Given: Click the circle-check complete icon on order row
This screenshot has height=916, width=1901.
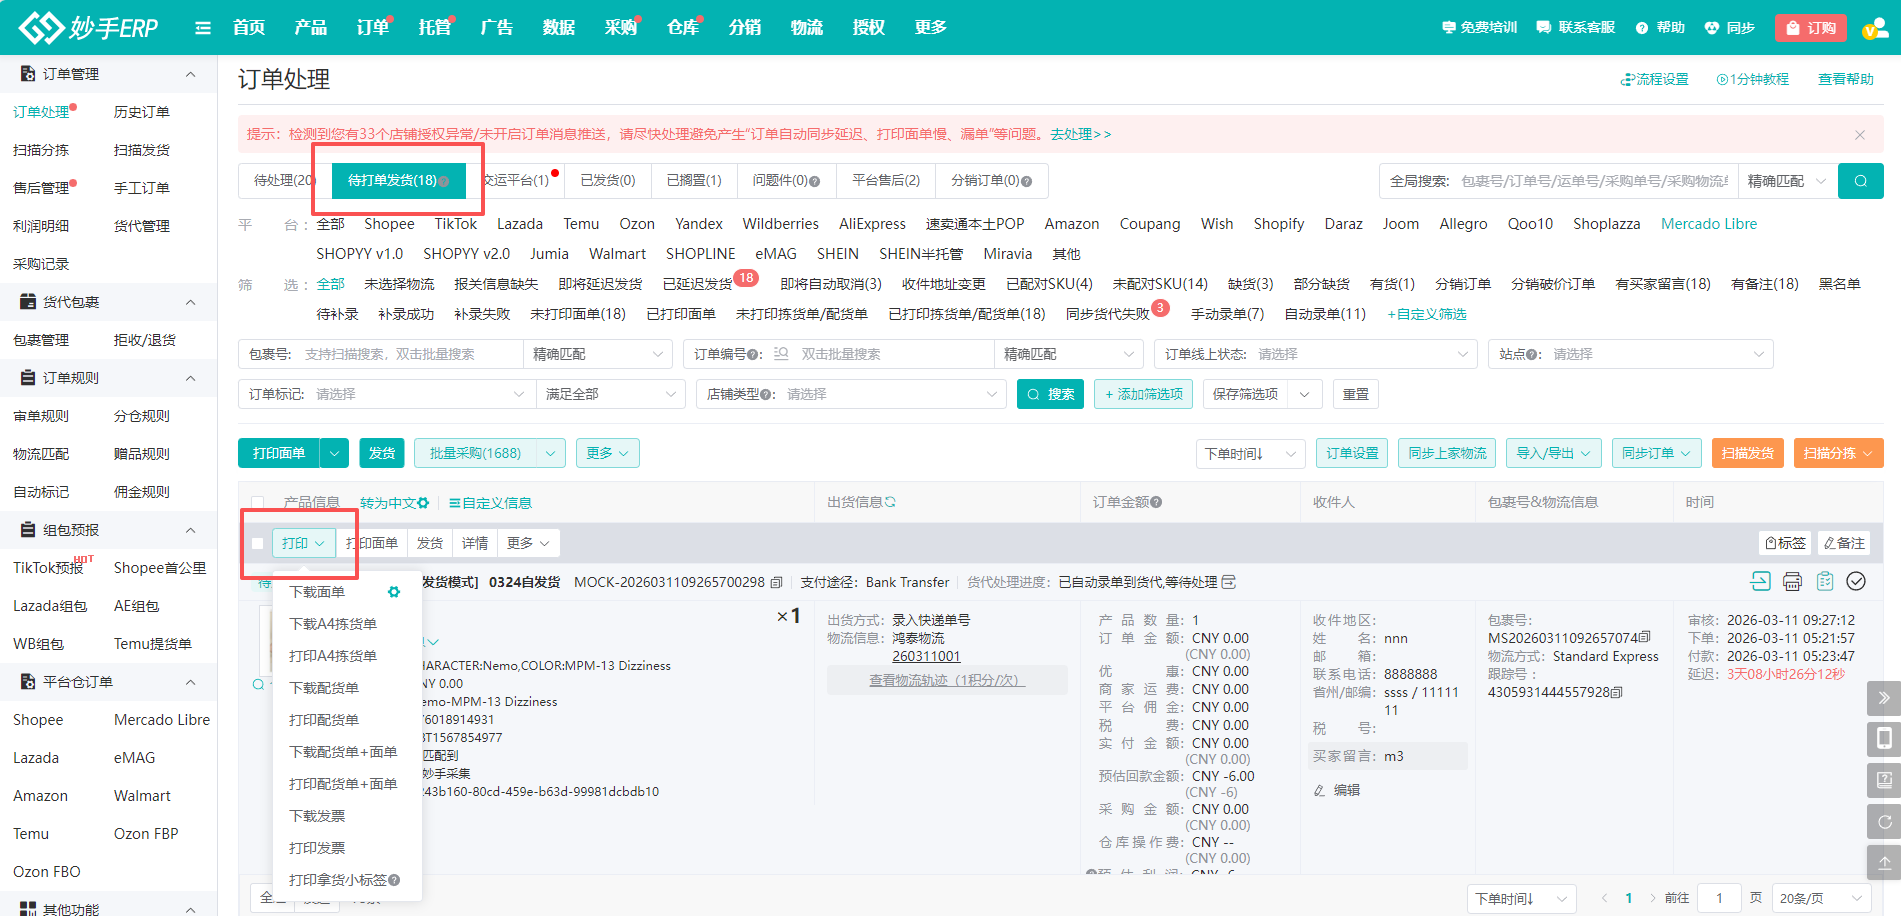Looking at the screenshot, I should [x=1856, y=581].
